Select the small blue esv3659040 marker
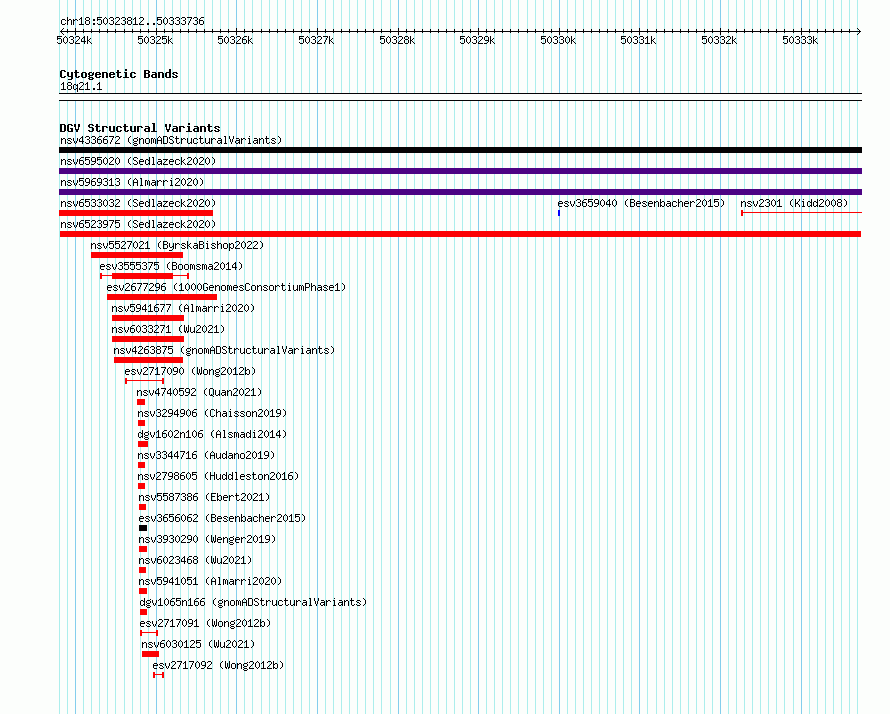 559,213
